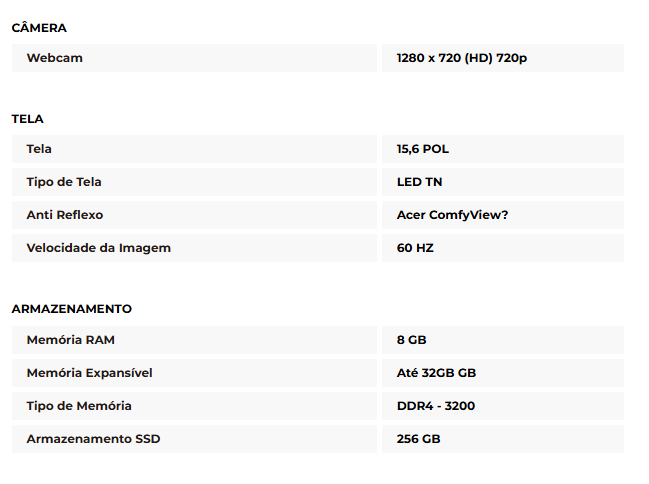
Task: Click the 60 HZ value cell
Action: (x=503, y=248)
